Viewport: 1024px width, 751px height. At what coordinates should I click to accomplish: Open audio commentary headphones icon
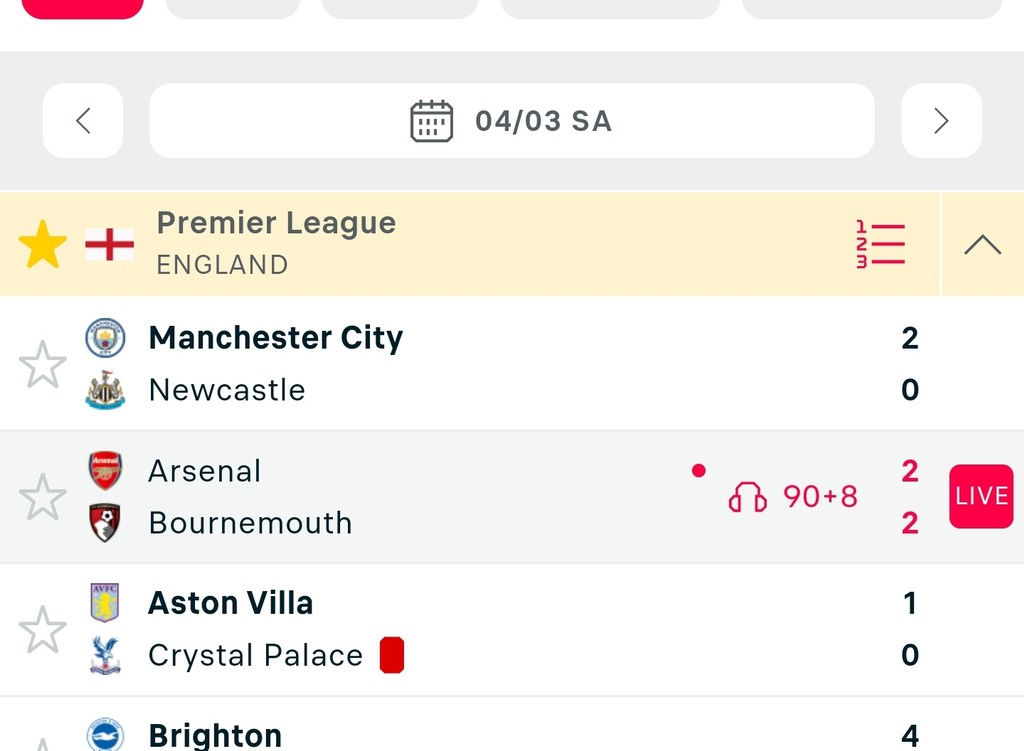[x=747, y=497]
